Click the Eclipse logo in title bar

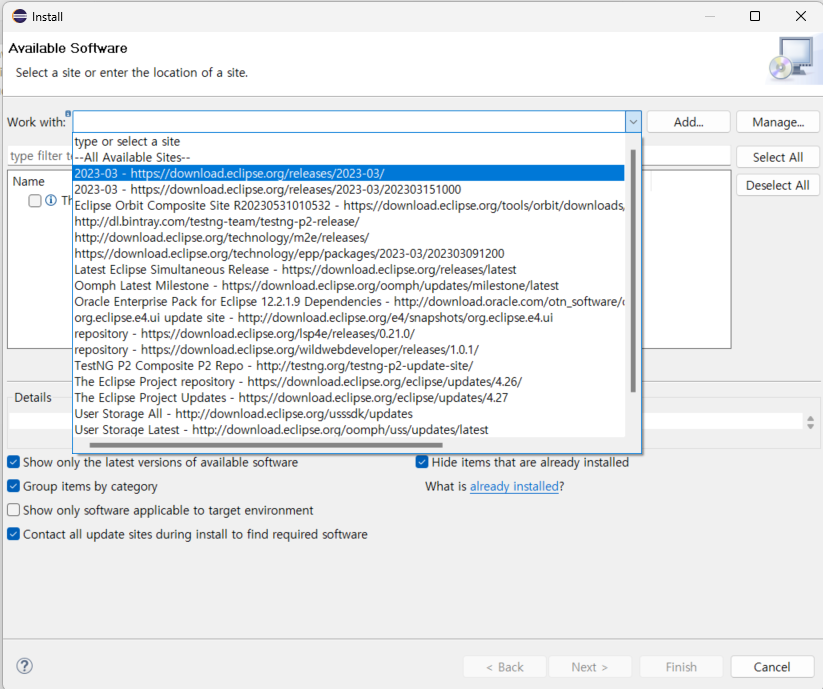pyautogui.click(x=19, y=16)
